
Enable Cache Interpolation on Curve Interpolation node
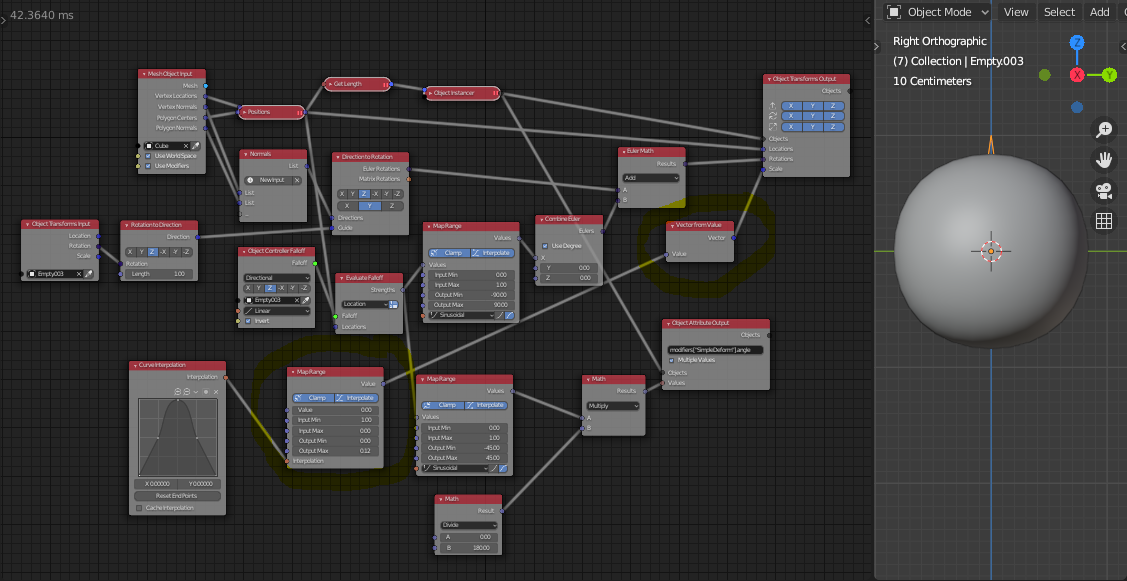tap(139, 508)
